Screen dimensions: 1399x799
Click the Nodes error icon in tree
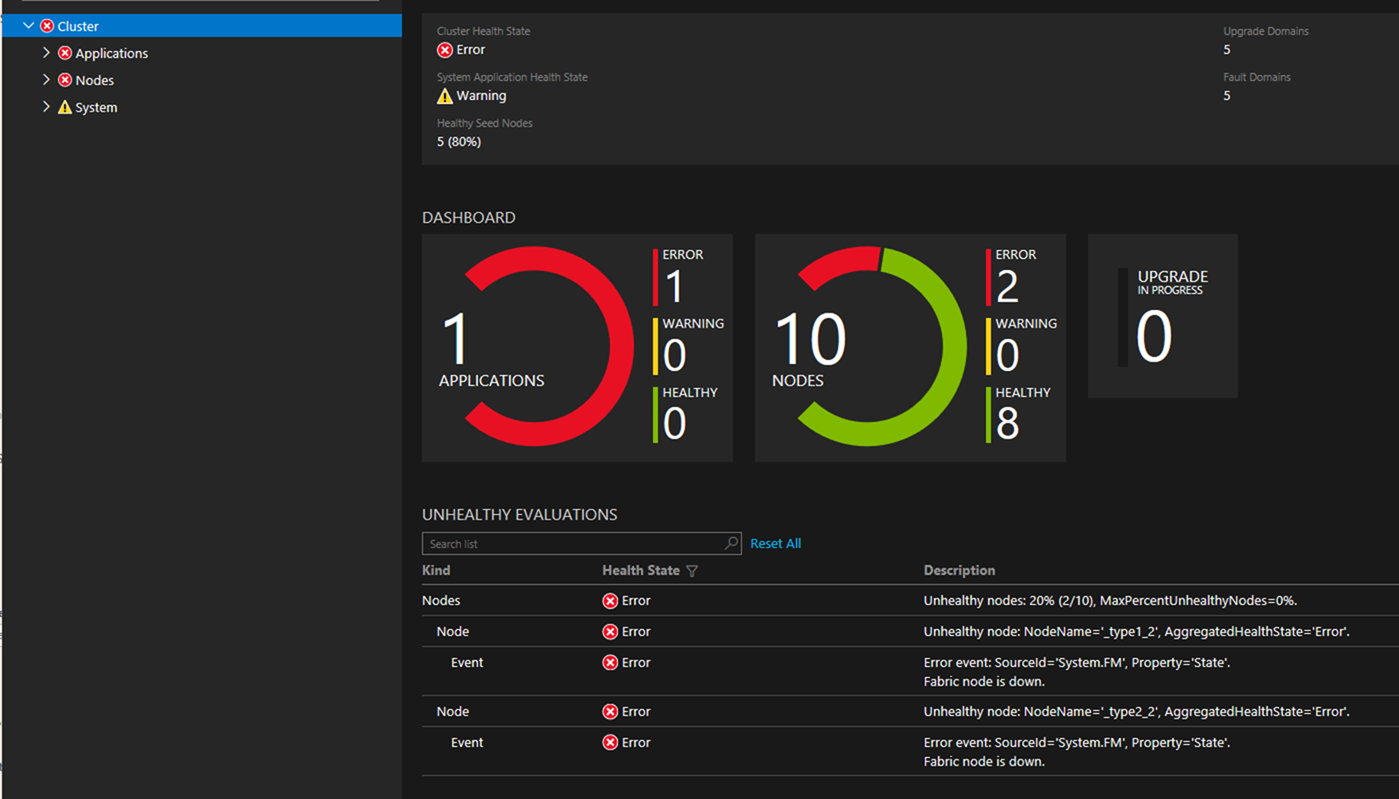point(65,80)
